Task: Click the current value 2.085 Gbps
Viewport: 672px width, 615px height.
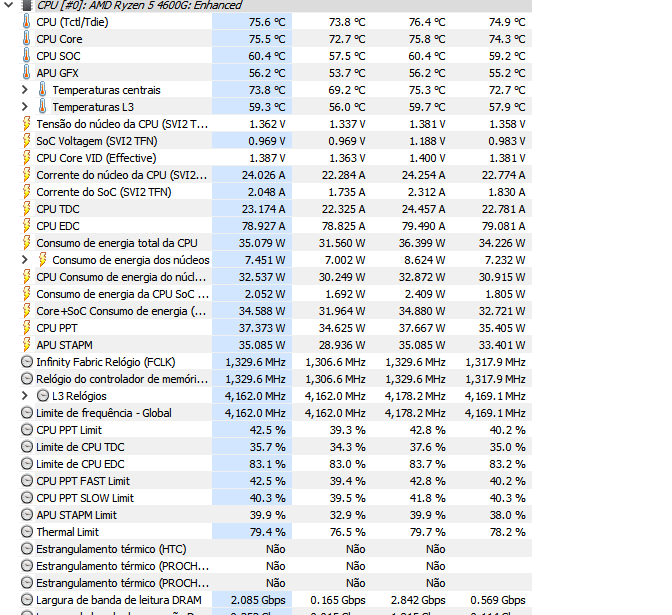Action: (258, 600)
